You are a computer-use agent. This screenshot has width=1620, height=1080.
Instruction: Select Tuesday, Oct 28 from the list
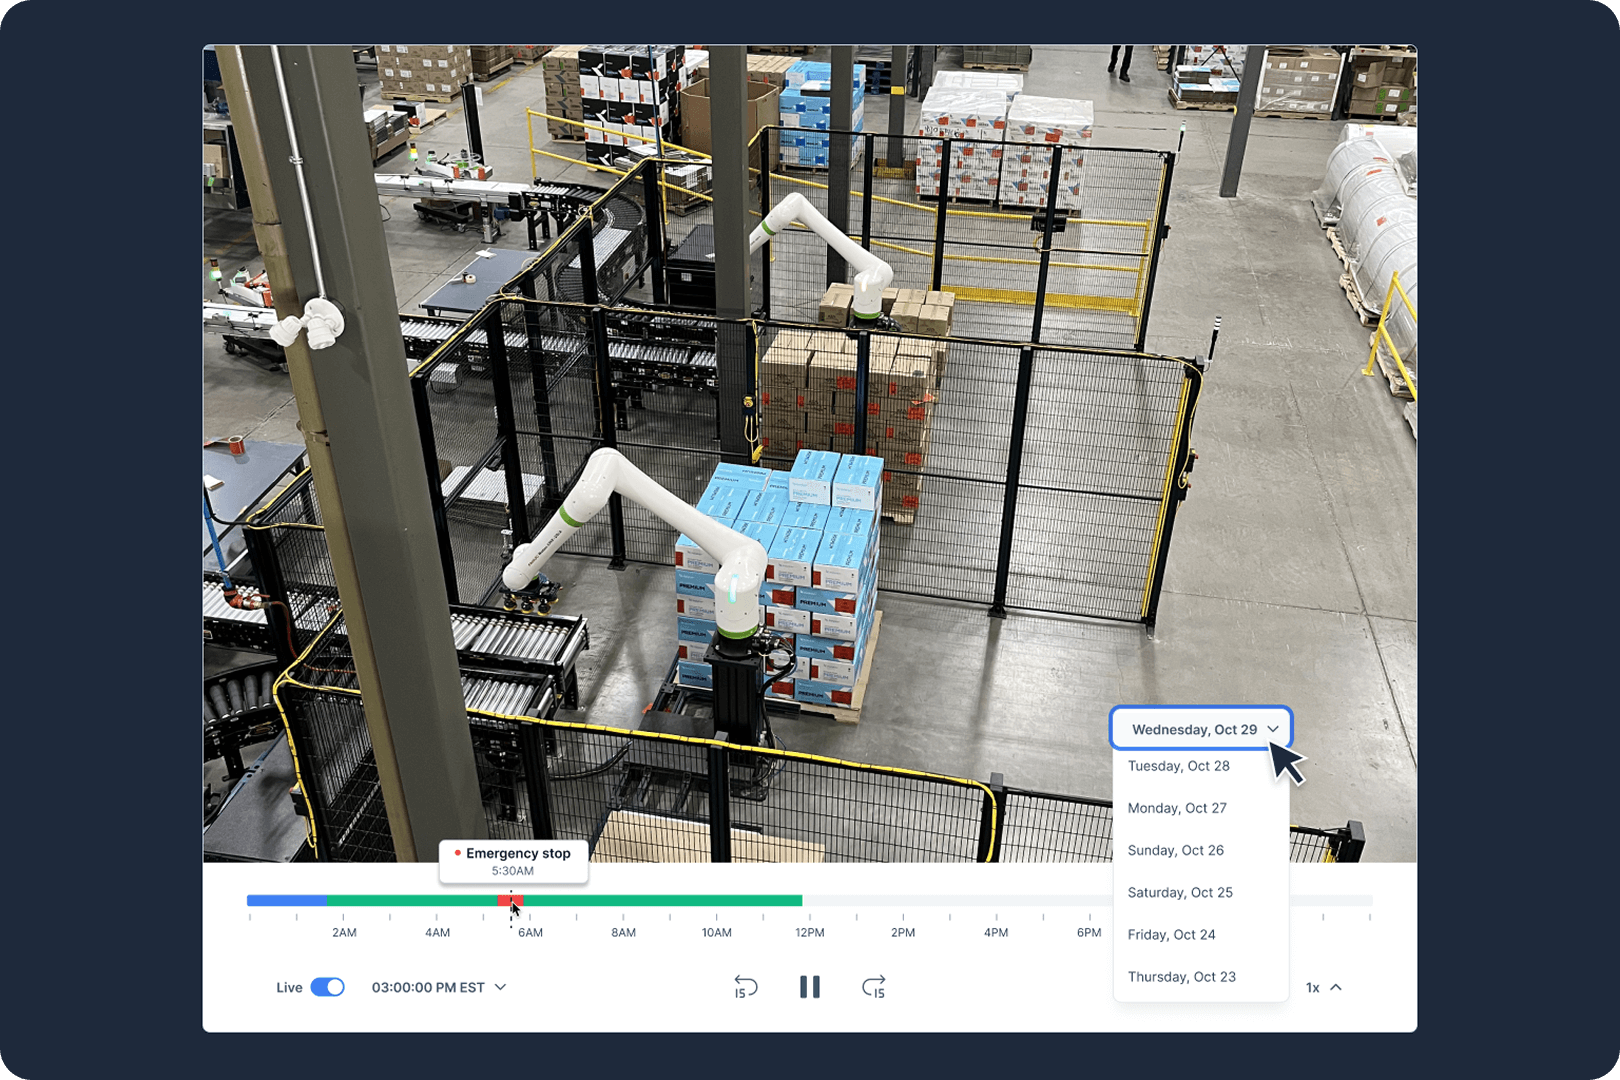(x=1179, y=766)
